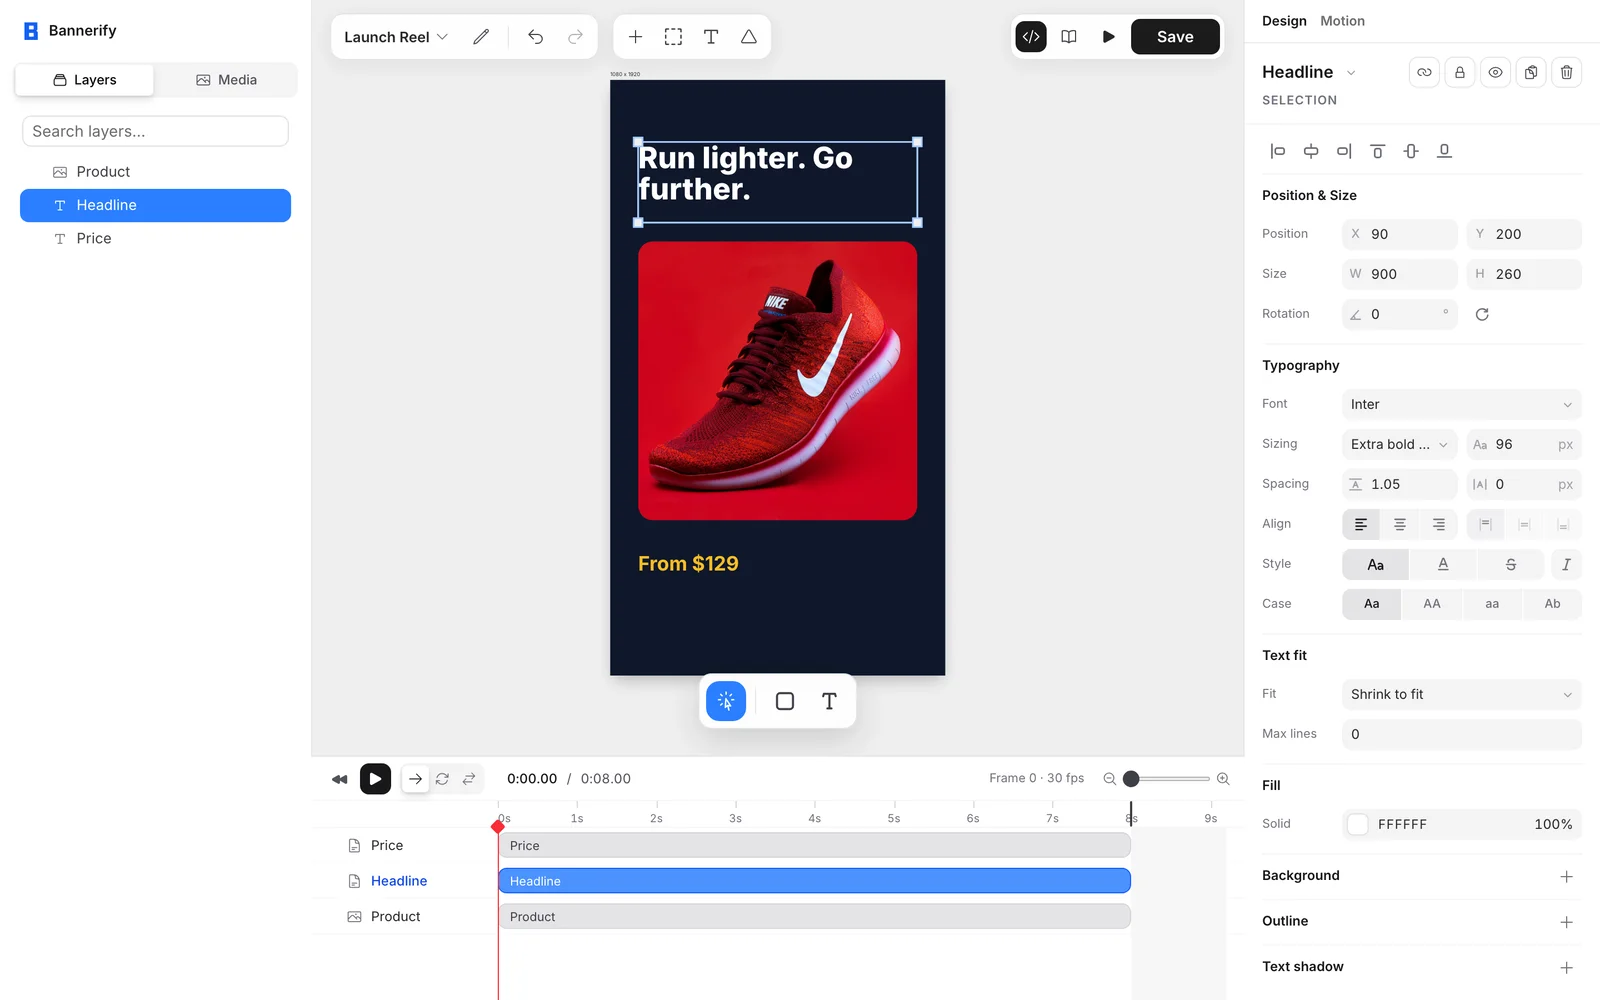Open the Font dropdown showing Inter
Viewport: 1600px width, 1000px height.
(1462, 404)
